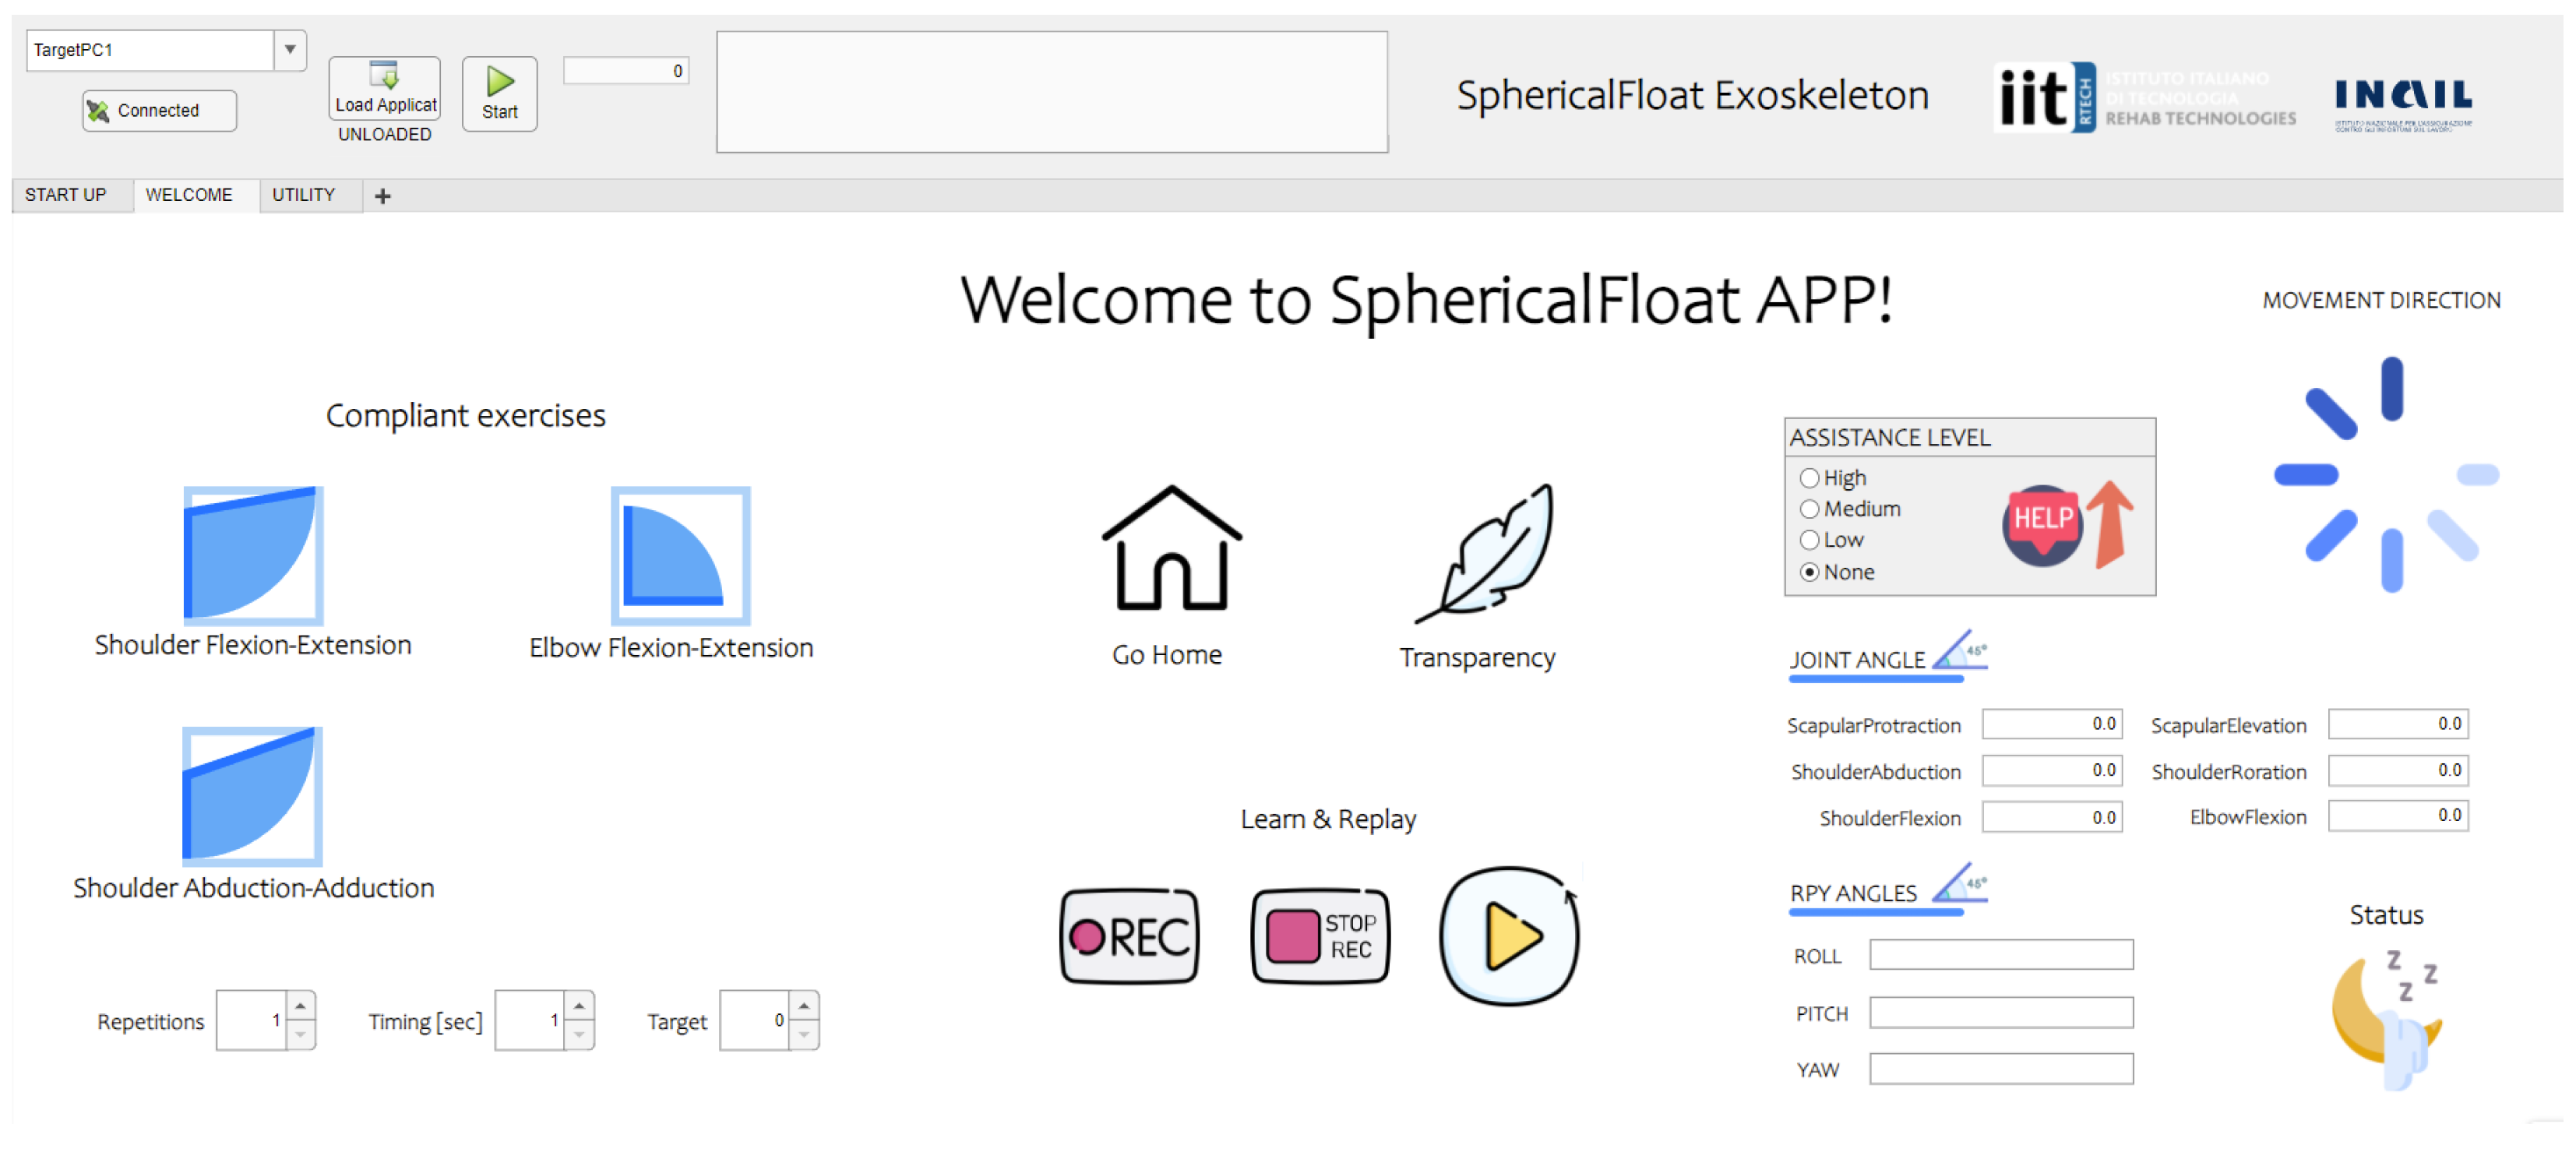Image resolution: width=2576 pixels, height=1152 pixels.
Task: Increase the Repetitions value with up arrow
Action: 300,1006
